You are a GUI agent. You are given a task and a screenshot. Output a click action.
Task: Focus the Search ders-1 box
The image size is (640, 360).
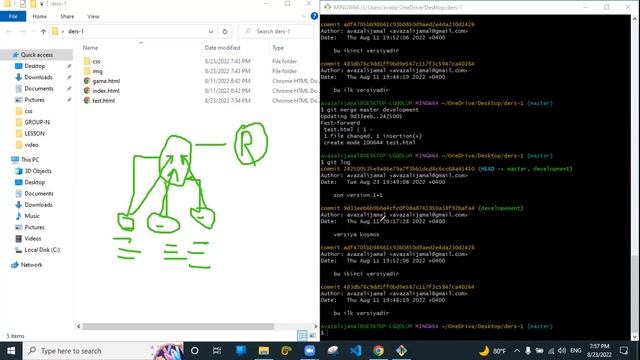[276, 31]
